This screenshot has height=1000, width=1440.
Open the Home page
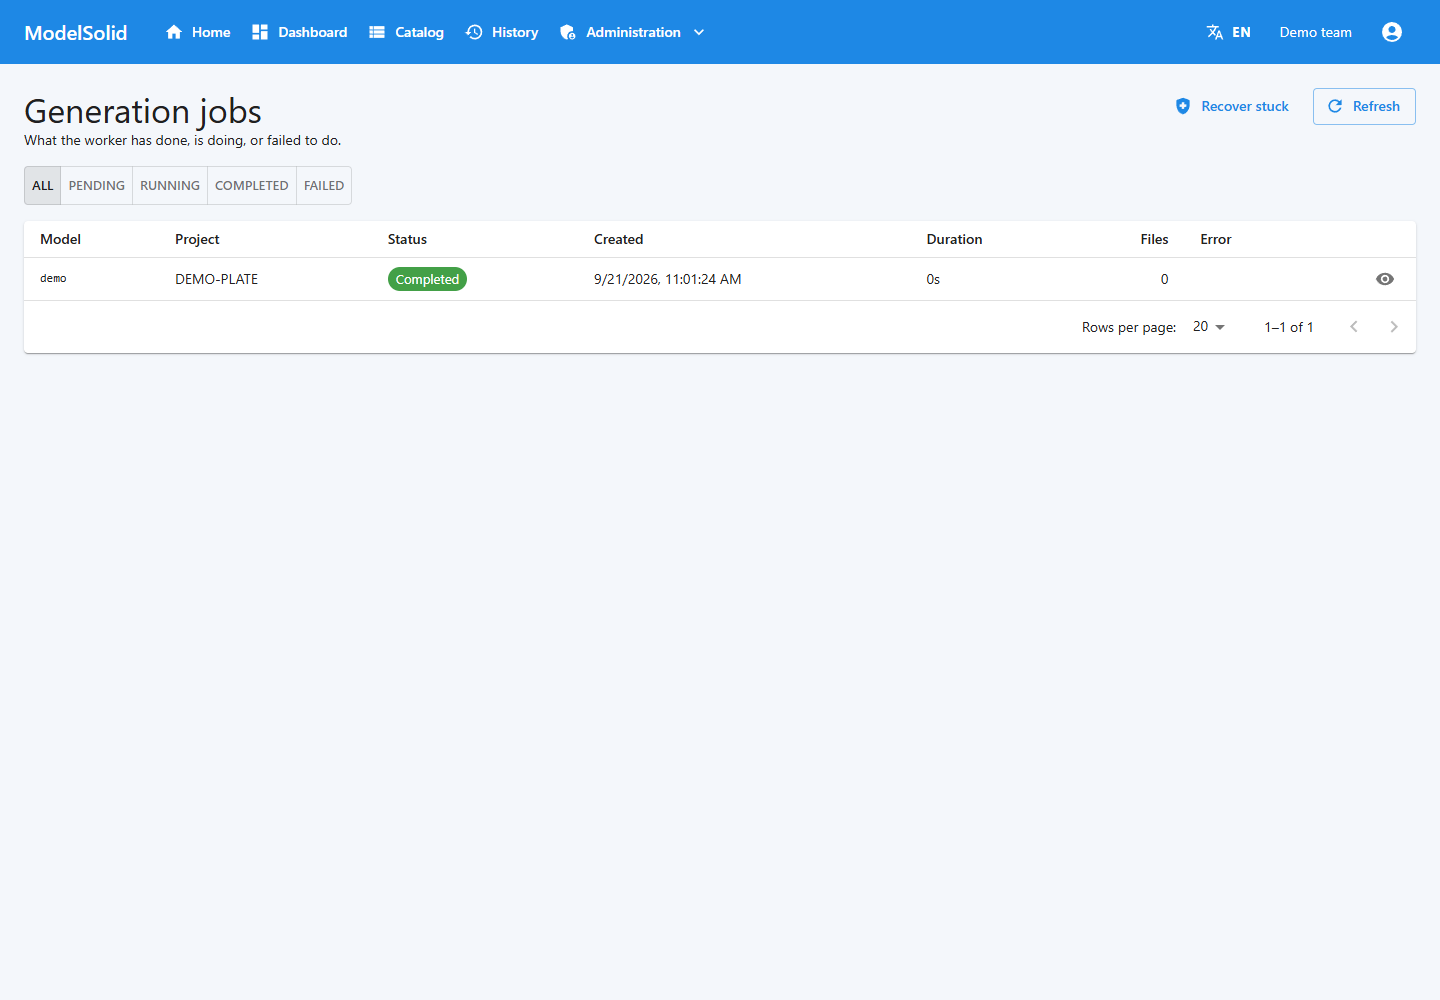coord(198,32)
